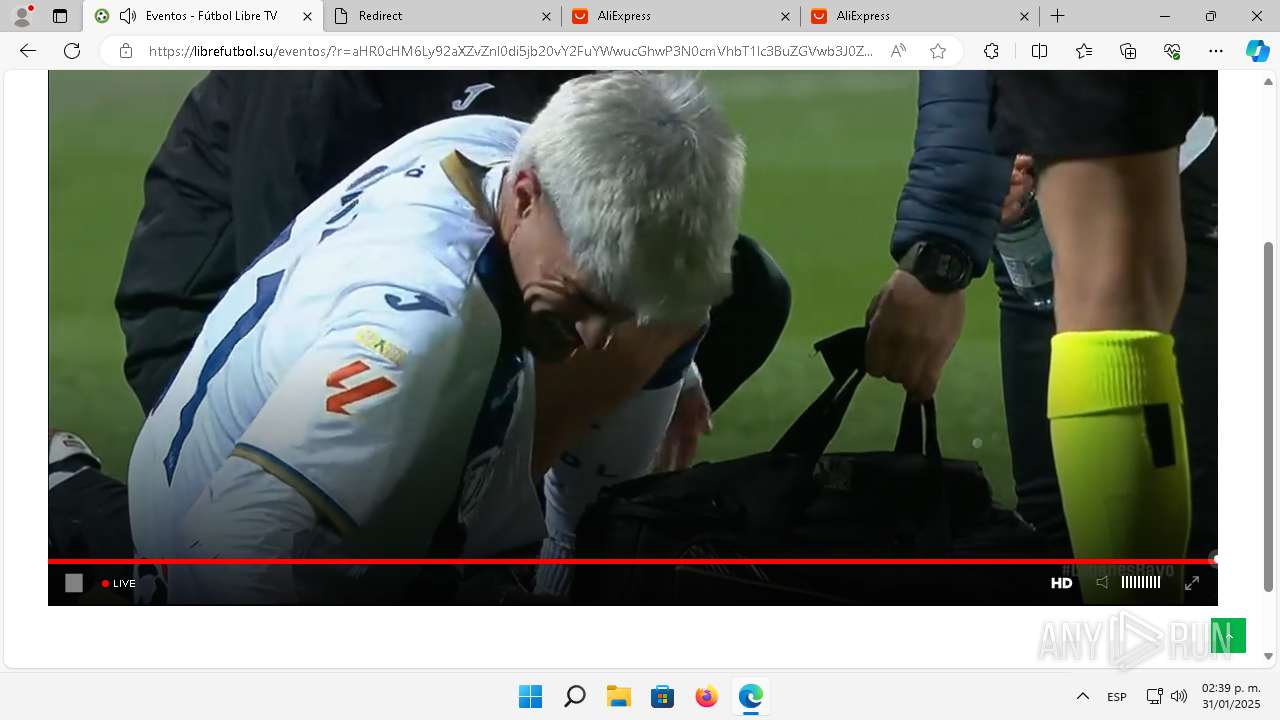This screenshot has height=720, width=1280.
Task: Open Windows Search from taskbar
Action: pyautogui.click(x=574, y=696)
